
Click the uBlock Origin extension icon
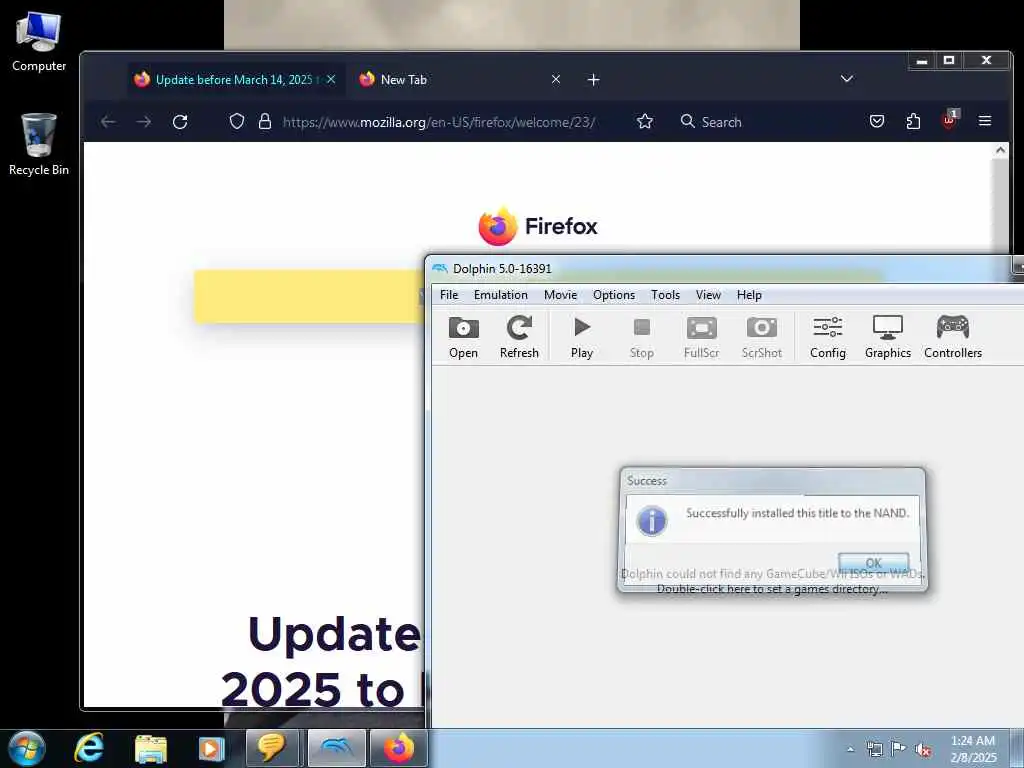click(950, 120)
